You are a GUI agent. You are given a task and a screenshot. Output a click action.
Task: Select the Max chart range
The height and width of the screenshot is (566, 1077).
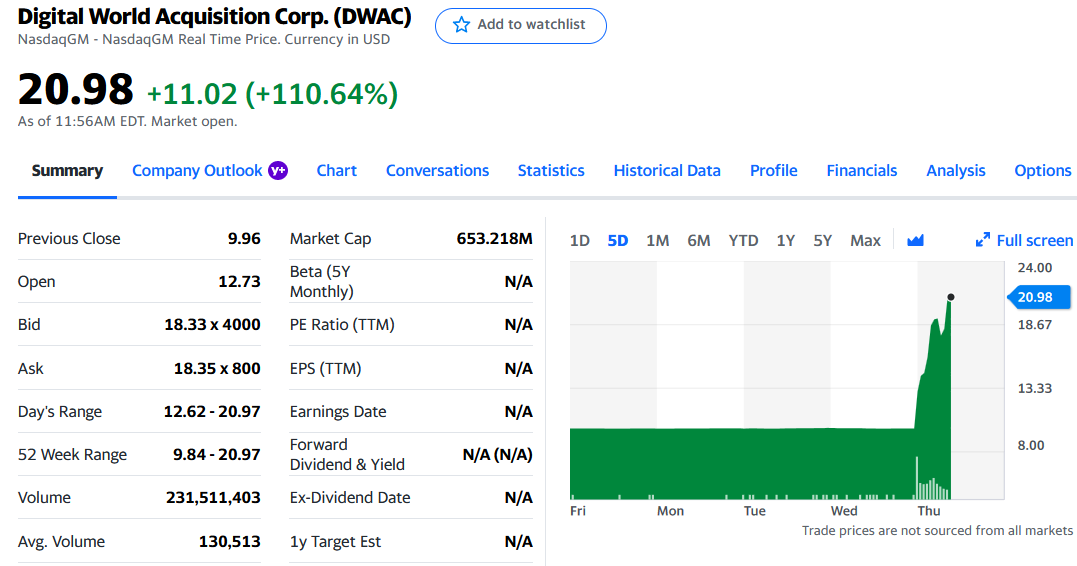click(865, 240)
